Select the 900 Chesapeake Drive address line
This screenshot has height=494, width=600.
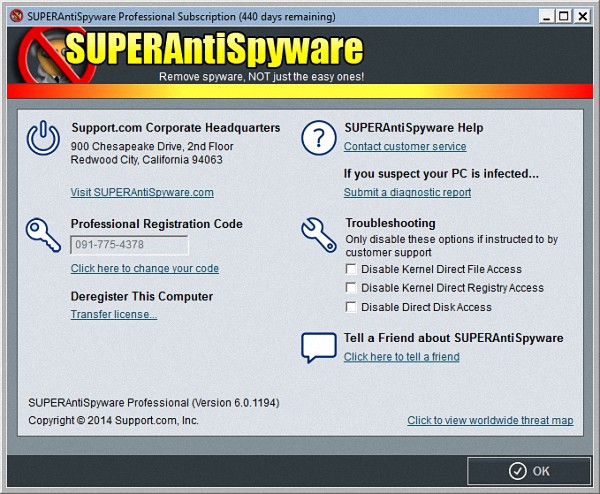pos(152,146)
